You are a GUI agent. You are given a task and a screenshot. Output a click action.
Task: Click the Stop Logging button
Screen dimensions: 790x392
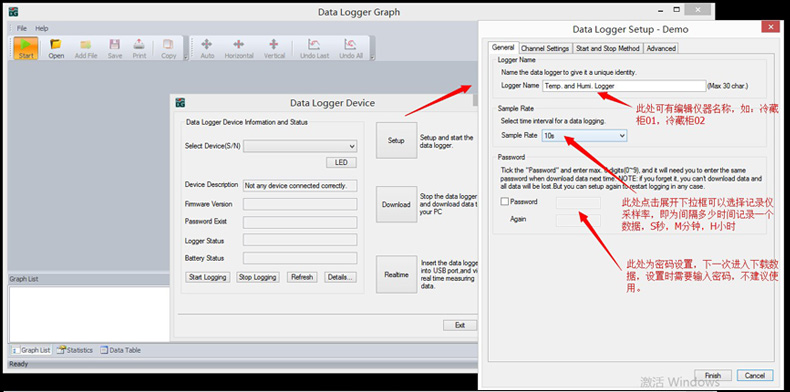point(257,277)
